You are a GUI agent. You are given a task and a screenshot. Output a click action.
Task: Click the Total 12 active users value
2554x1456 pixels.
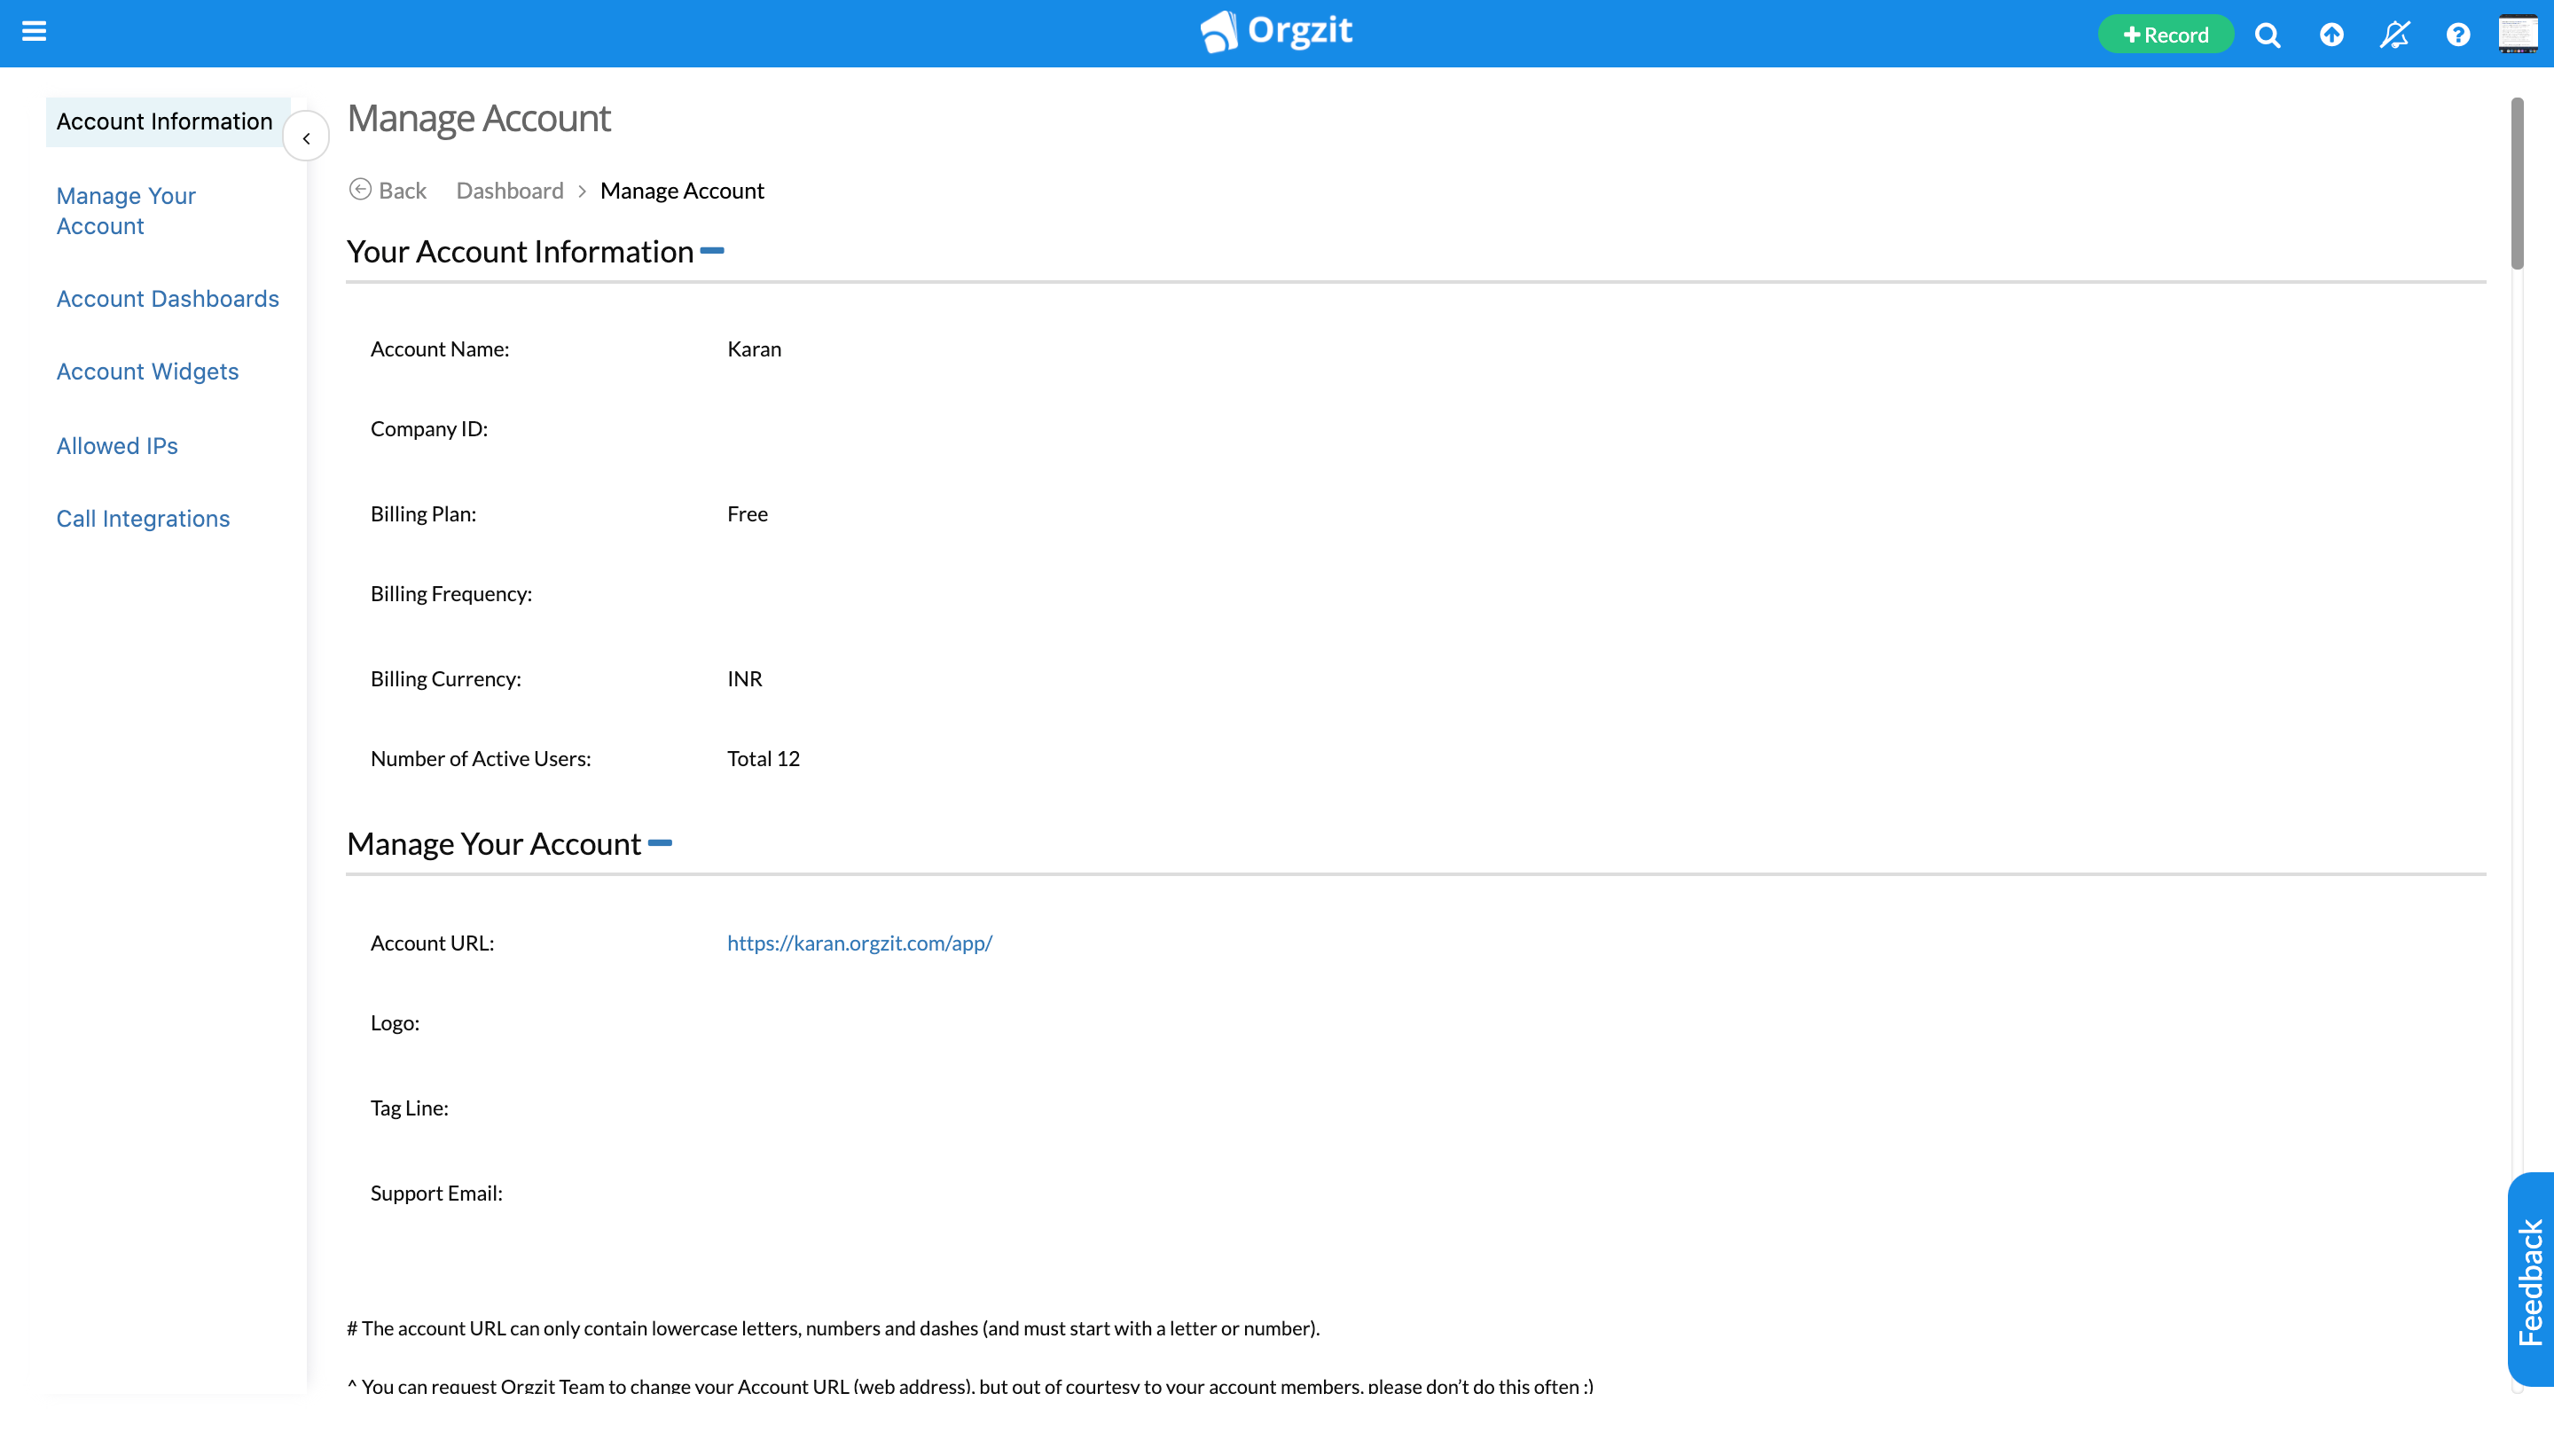(x=763, y=759)
